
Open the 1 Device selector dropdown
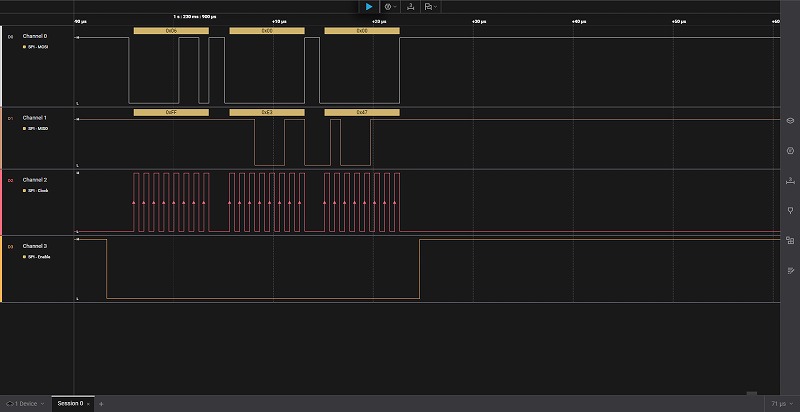pos(24,404)
